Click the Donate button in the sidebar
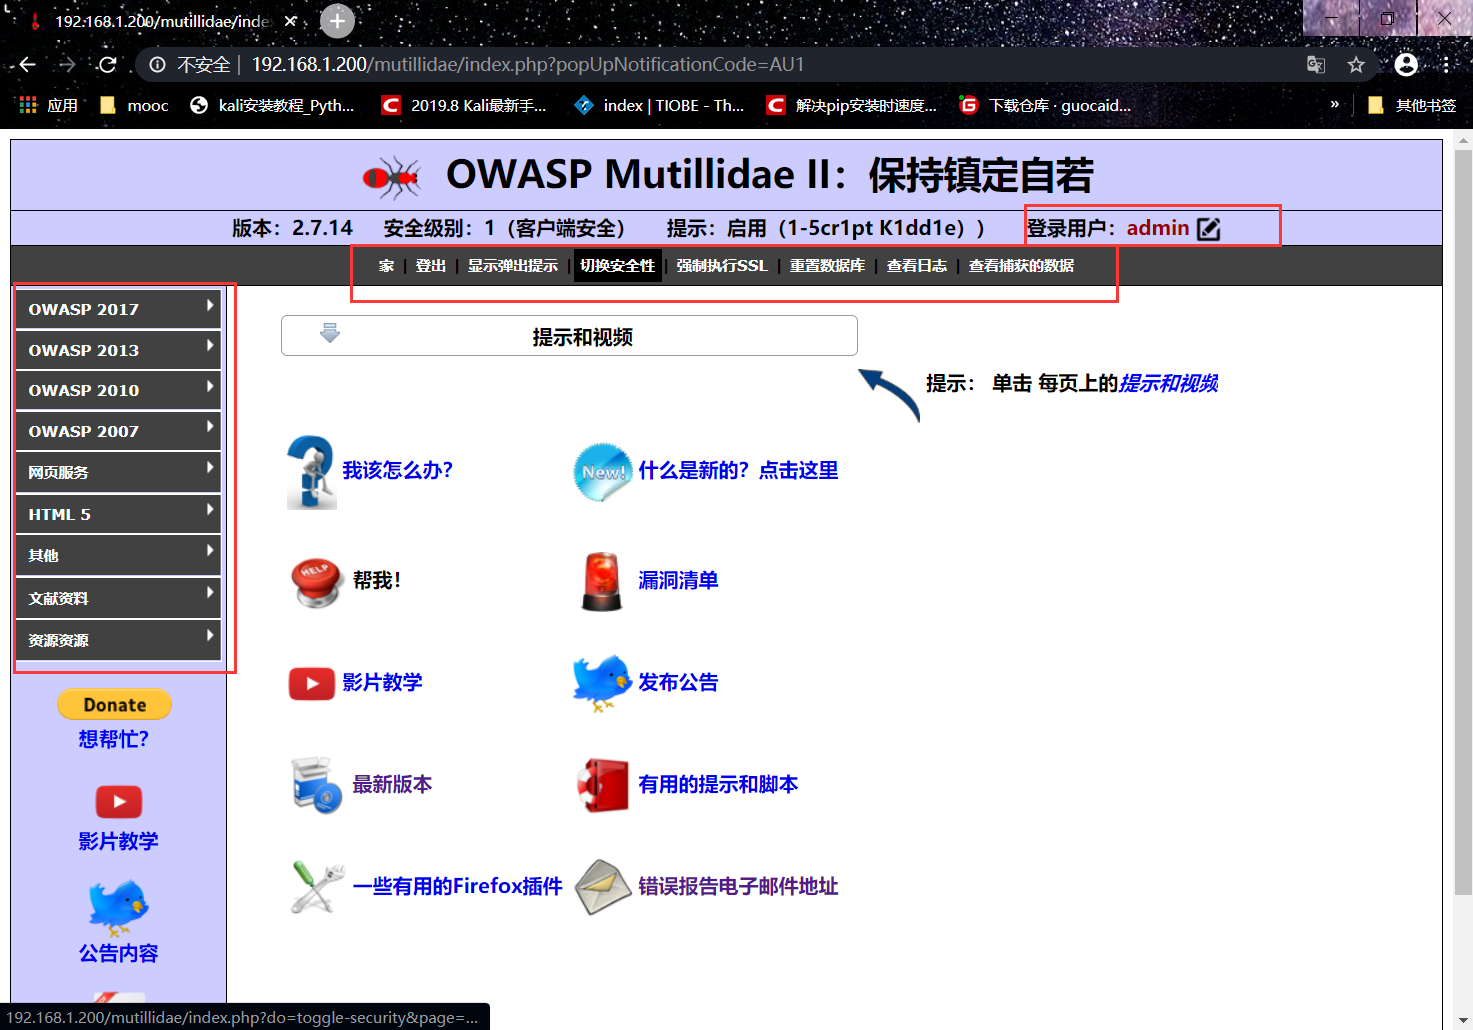This screenshot has width=1473, height=1030. tap(114, 704)
